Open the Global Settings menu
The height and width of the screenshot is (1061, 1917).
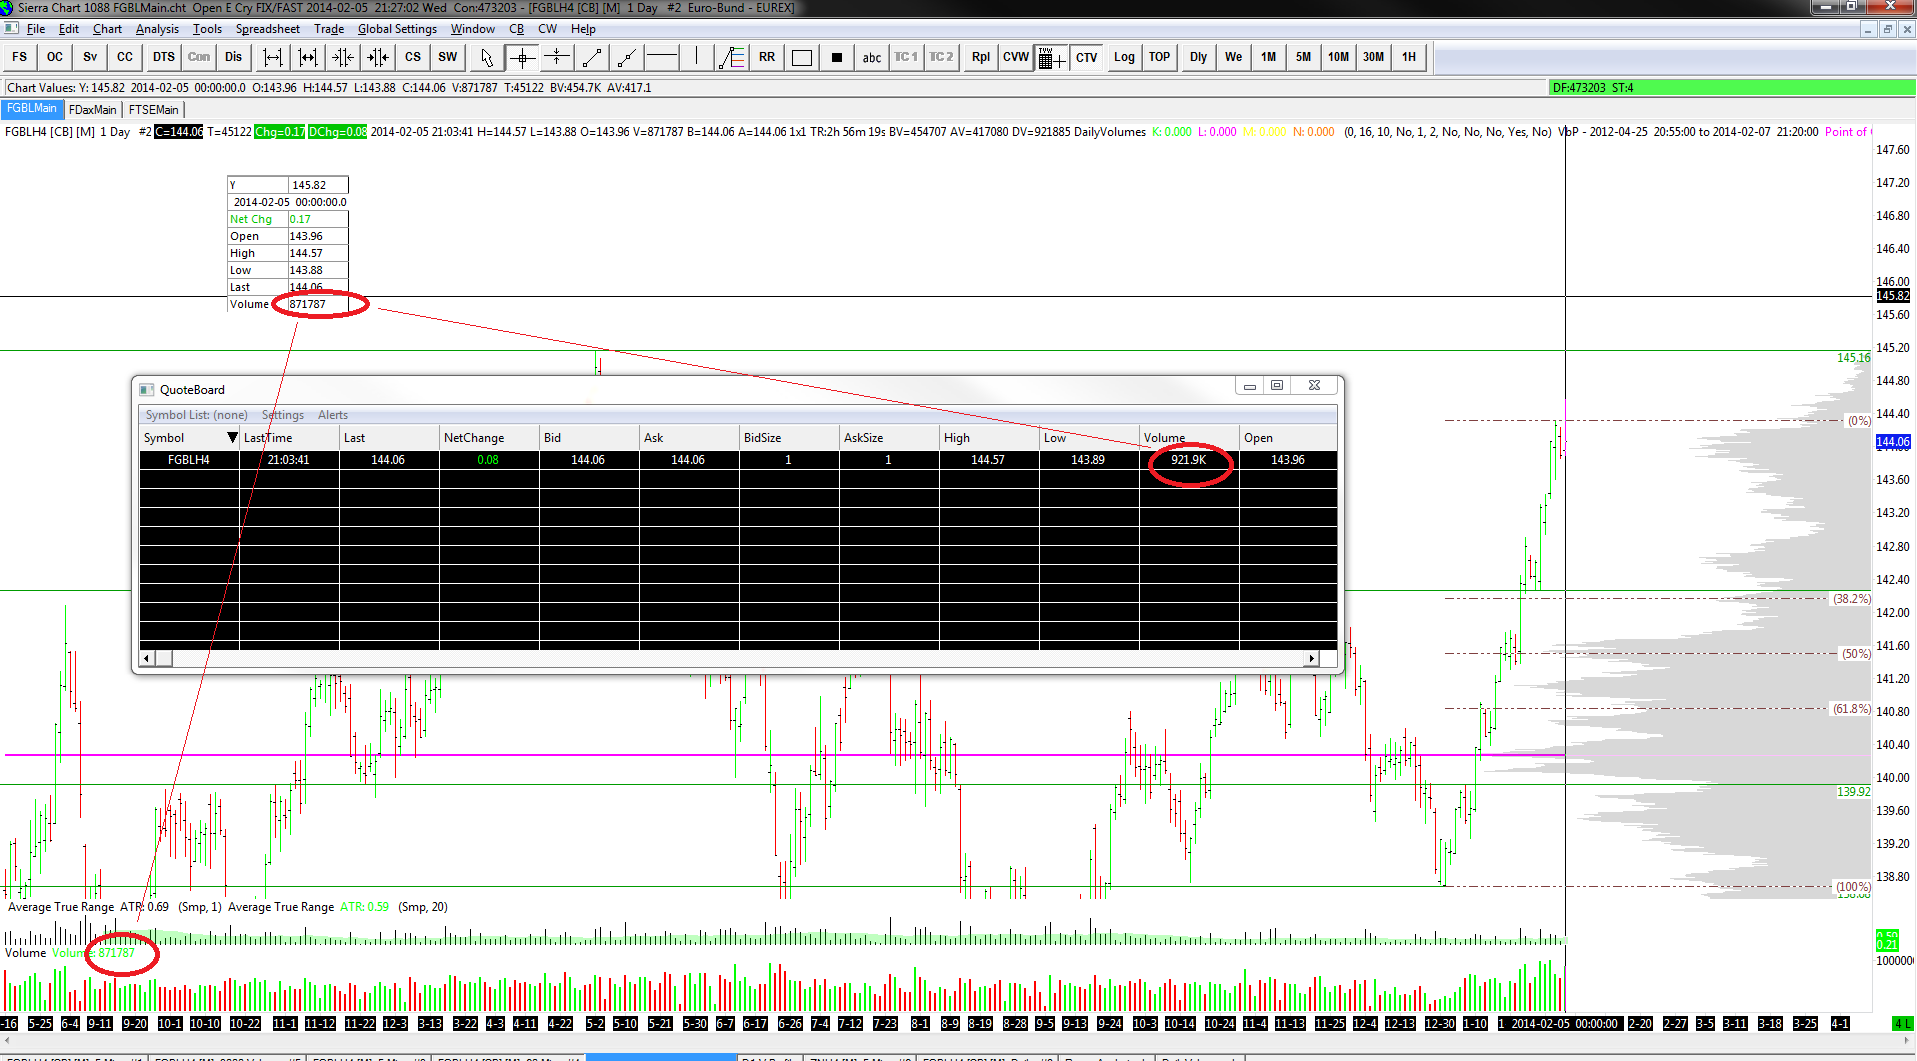pos(397,29)
